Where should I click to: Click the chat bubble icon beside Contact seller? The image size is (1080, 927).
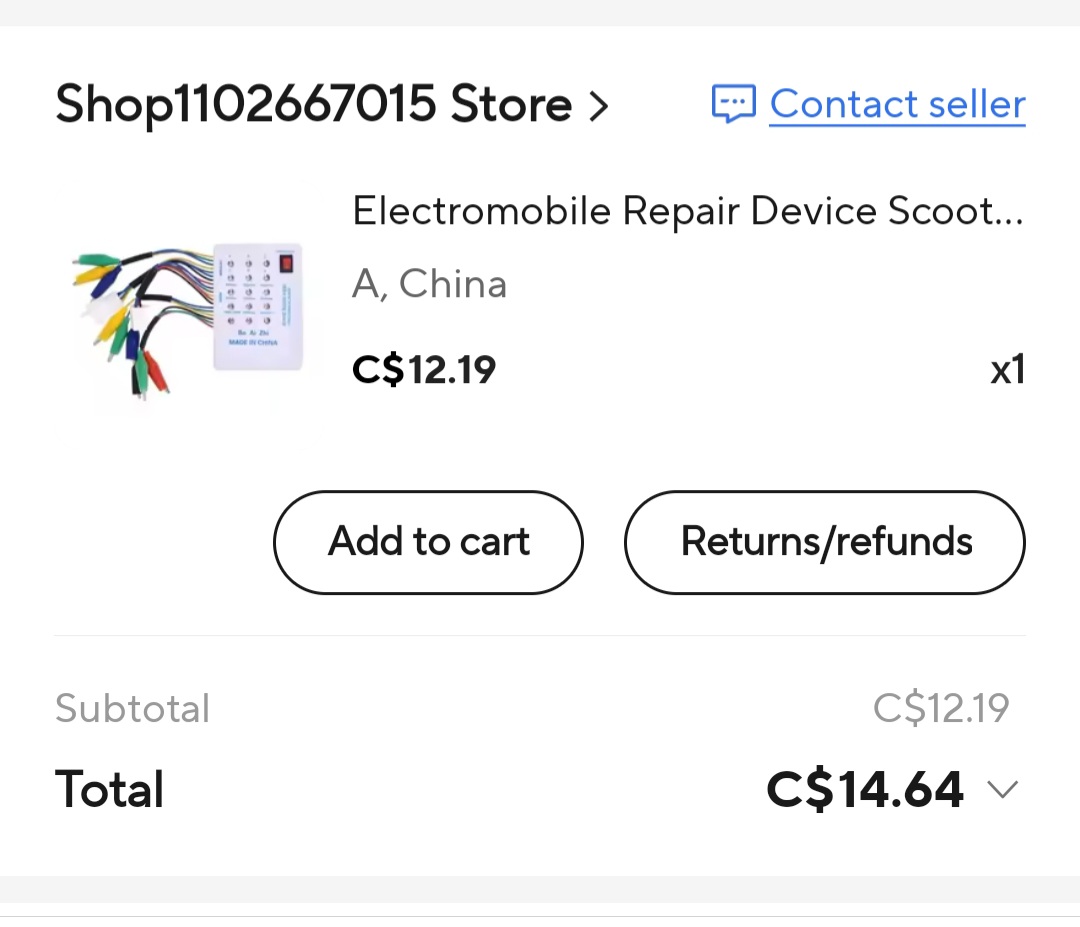(x=733, y=104)
